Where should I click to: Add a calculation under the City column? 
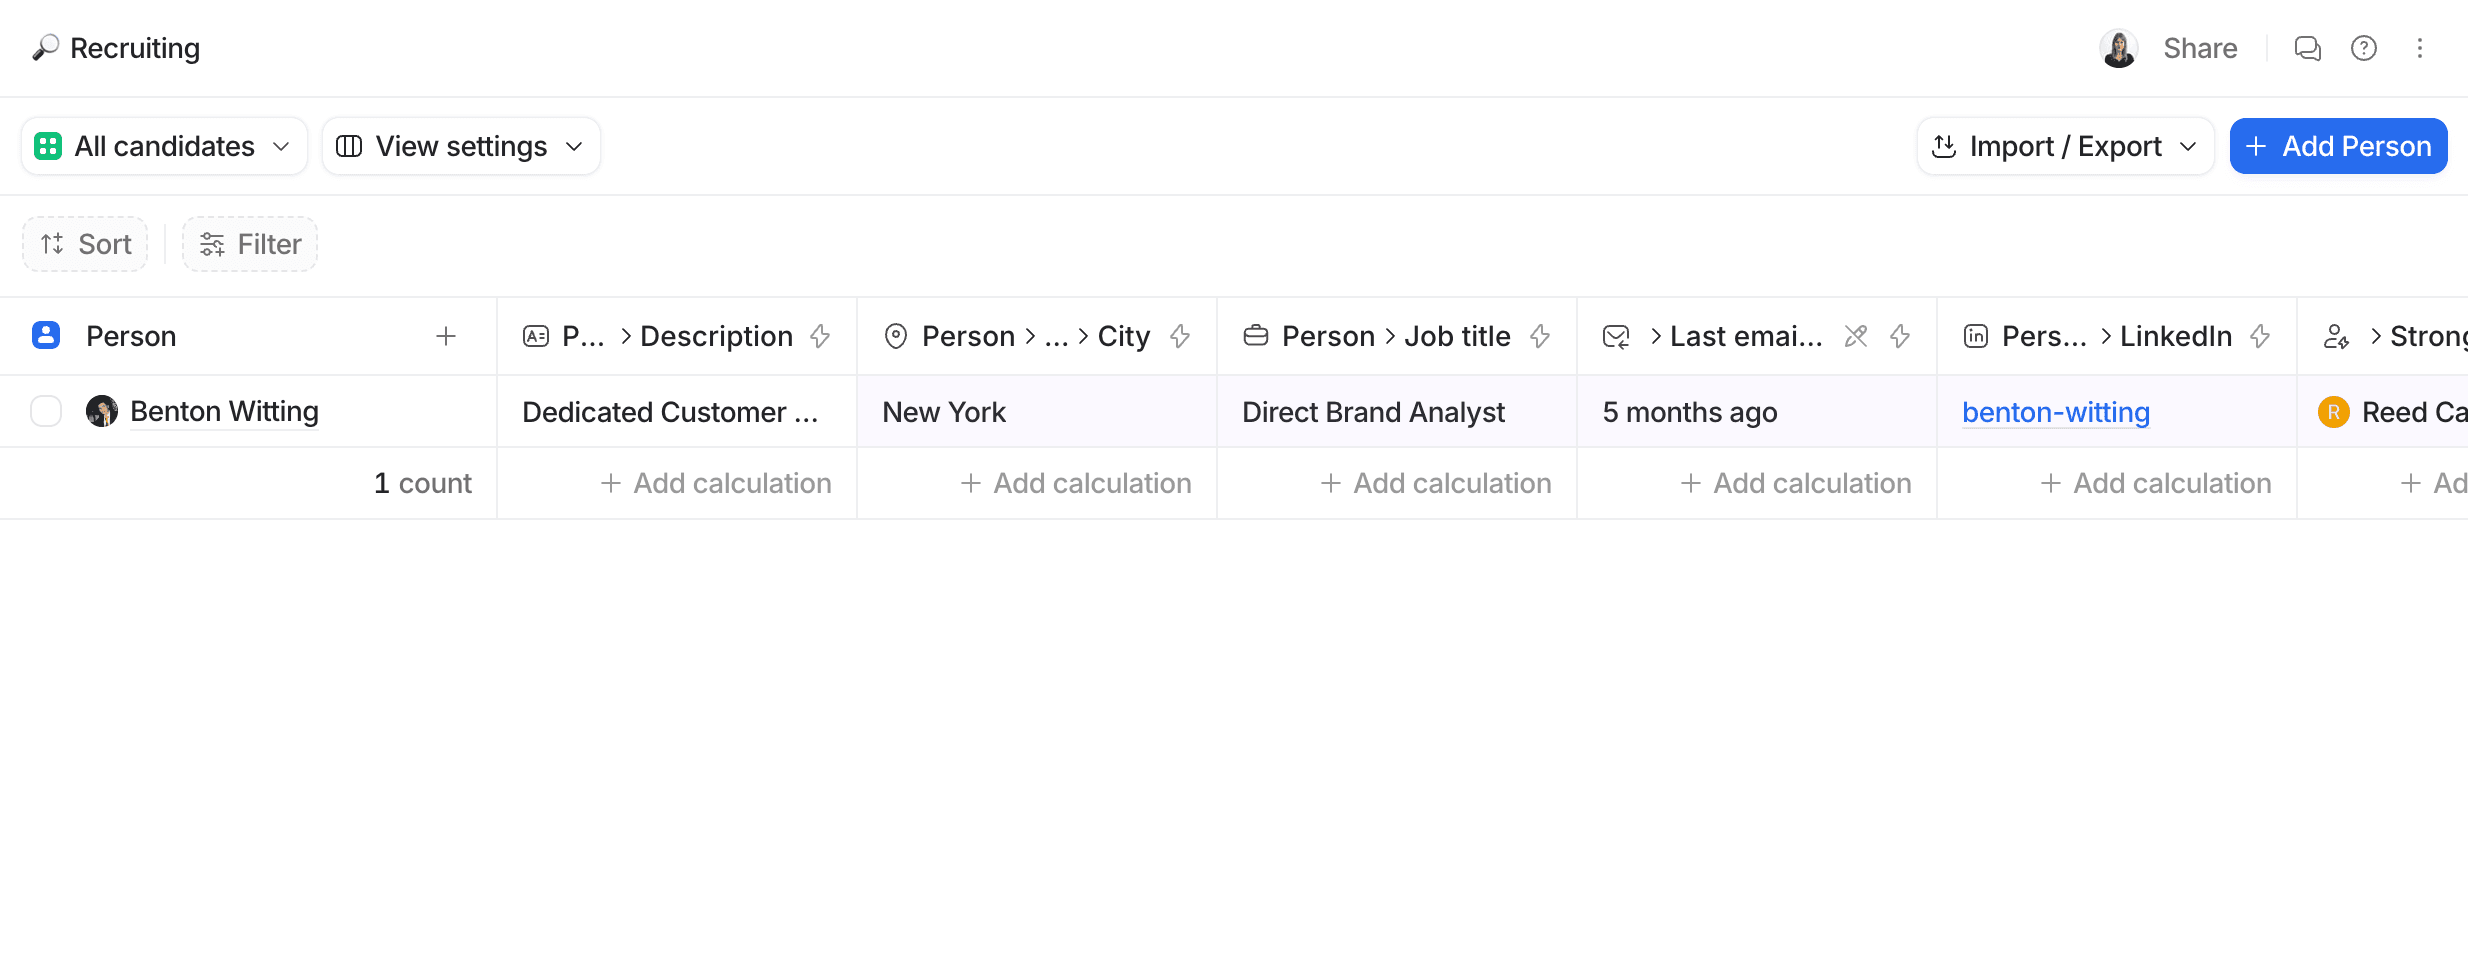click(x=1075, y=483)
